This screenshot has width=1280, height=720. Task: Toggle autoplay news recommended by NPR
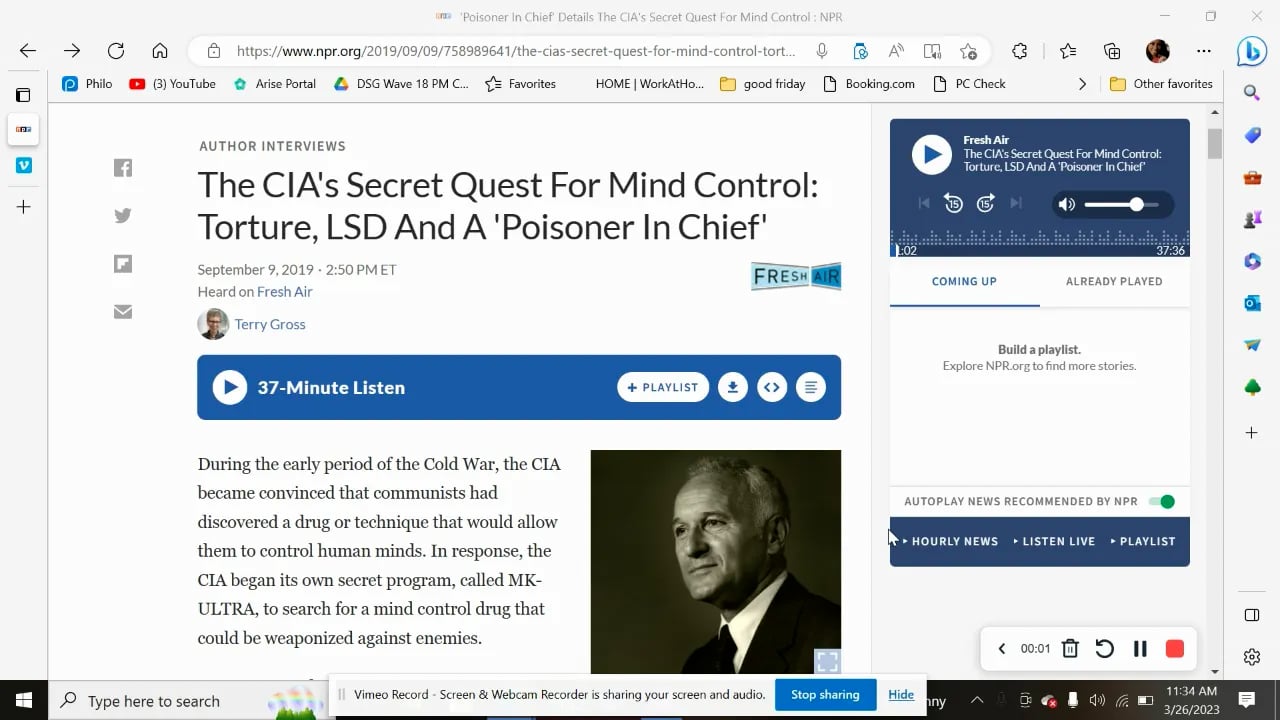point(1161,502)
